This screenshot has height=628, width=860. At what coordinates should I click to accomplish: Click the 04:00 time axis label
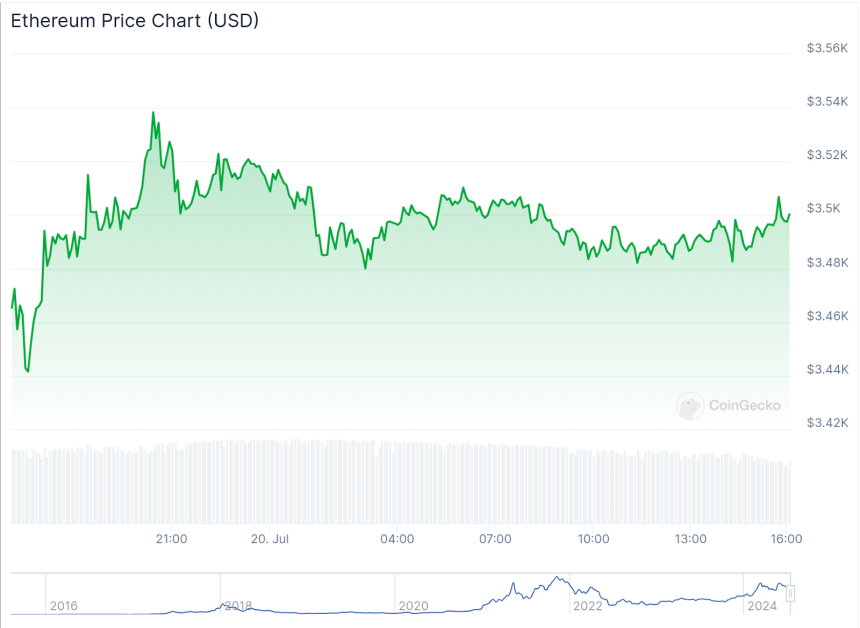(x=397, y=540)
